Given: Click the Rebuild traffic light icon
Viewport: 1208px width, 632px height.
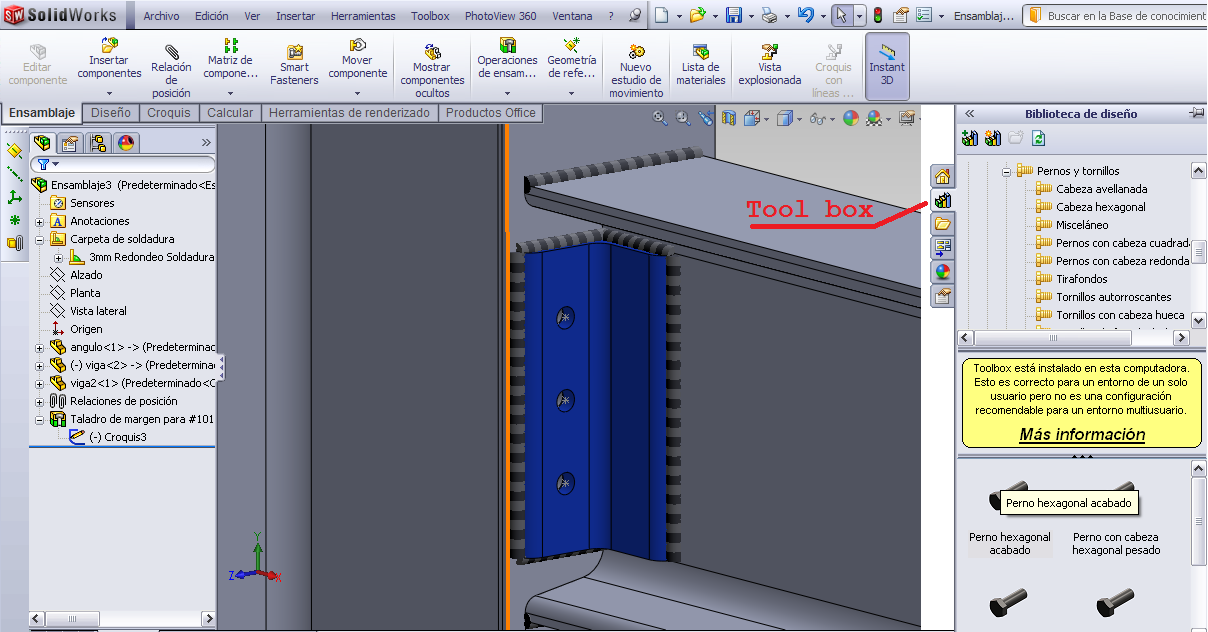Looking at the screenshot, I should (878, 15).
